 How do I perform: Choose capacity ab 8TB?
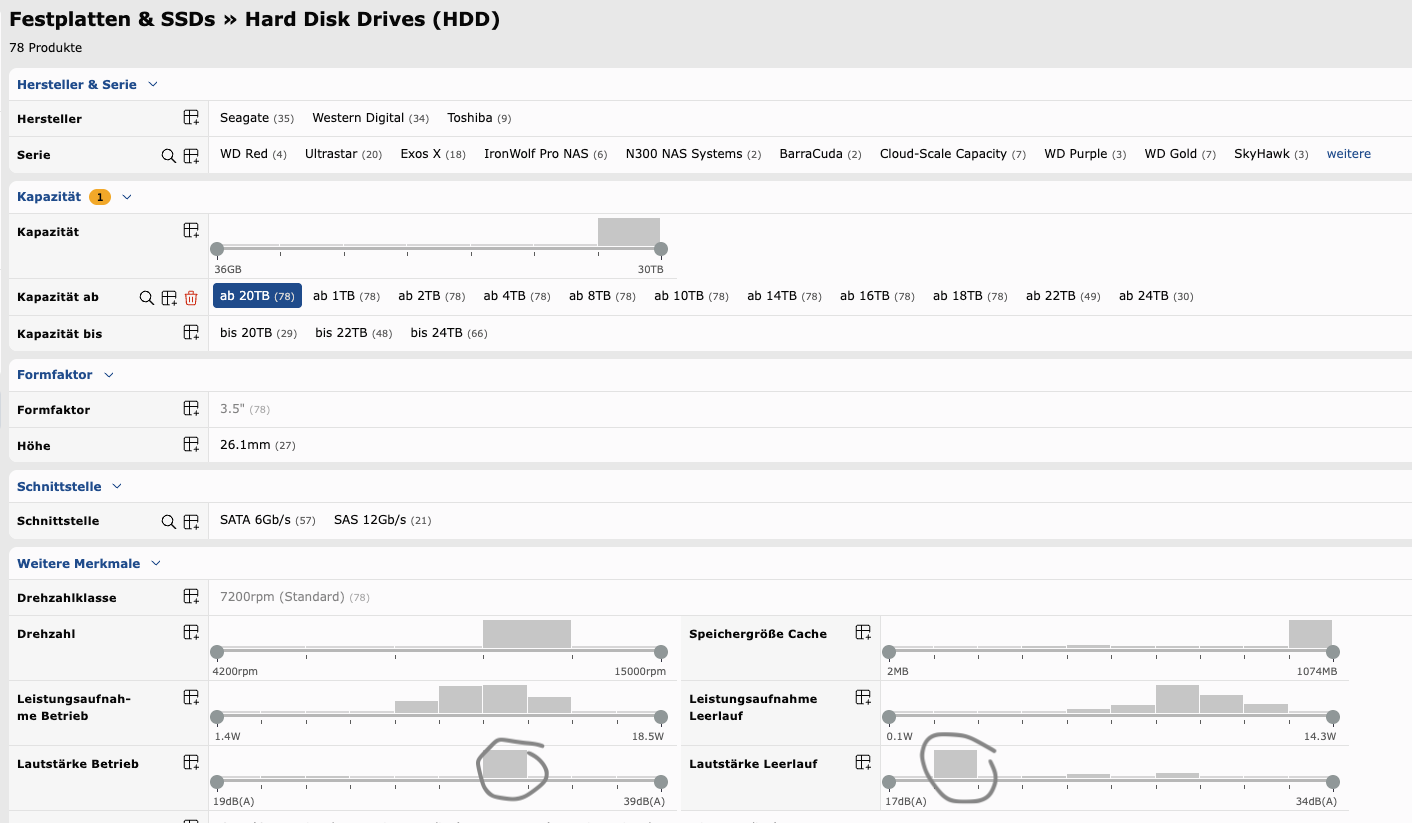pos(602,296)
